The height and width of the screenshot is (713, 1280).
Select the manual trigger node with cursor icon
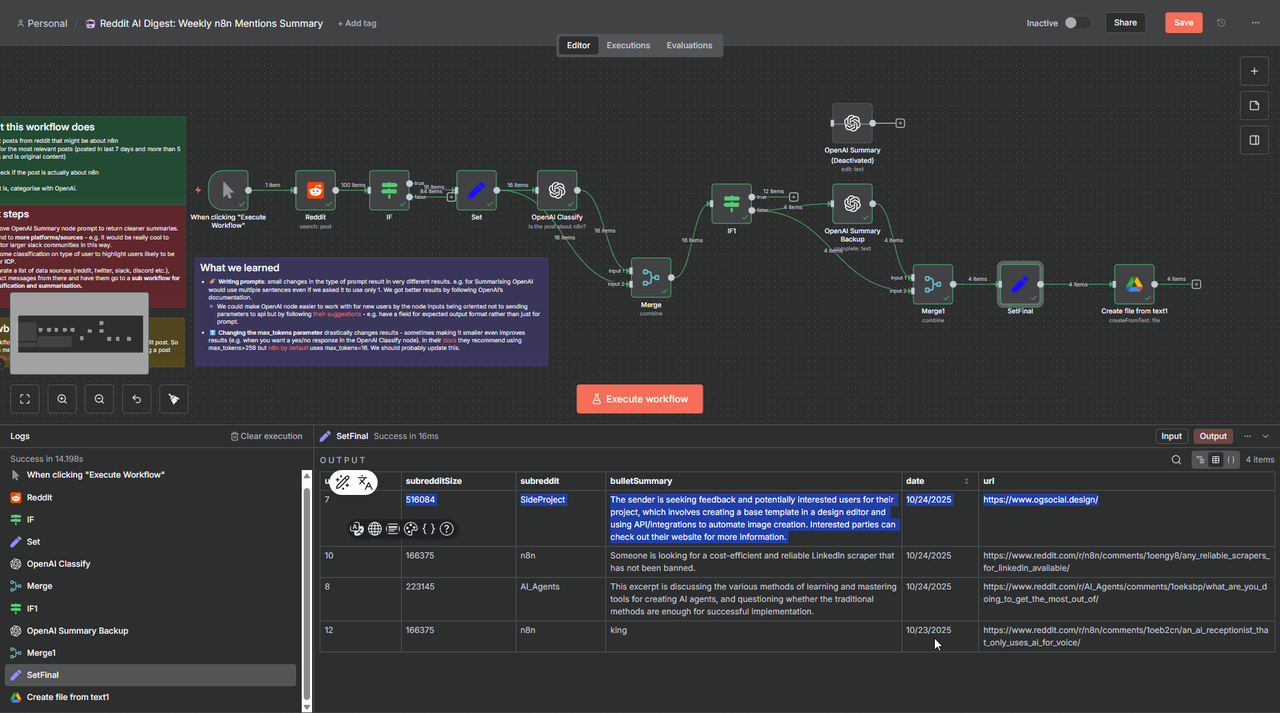pyautogui.click(x=228, y=190)
